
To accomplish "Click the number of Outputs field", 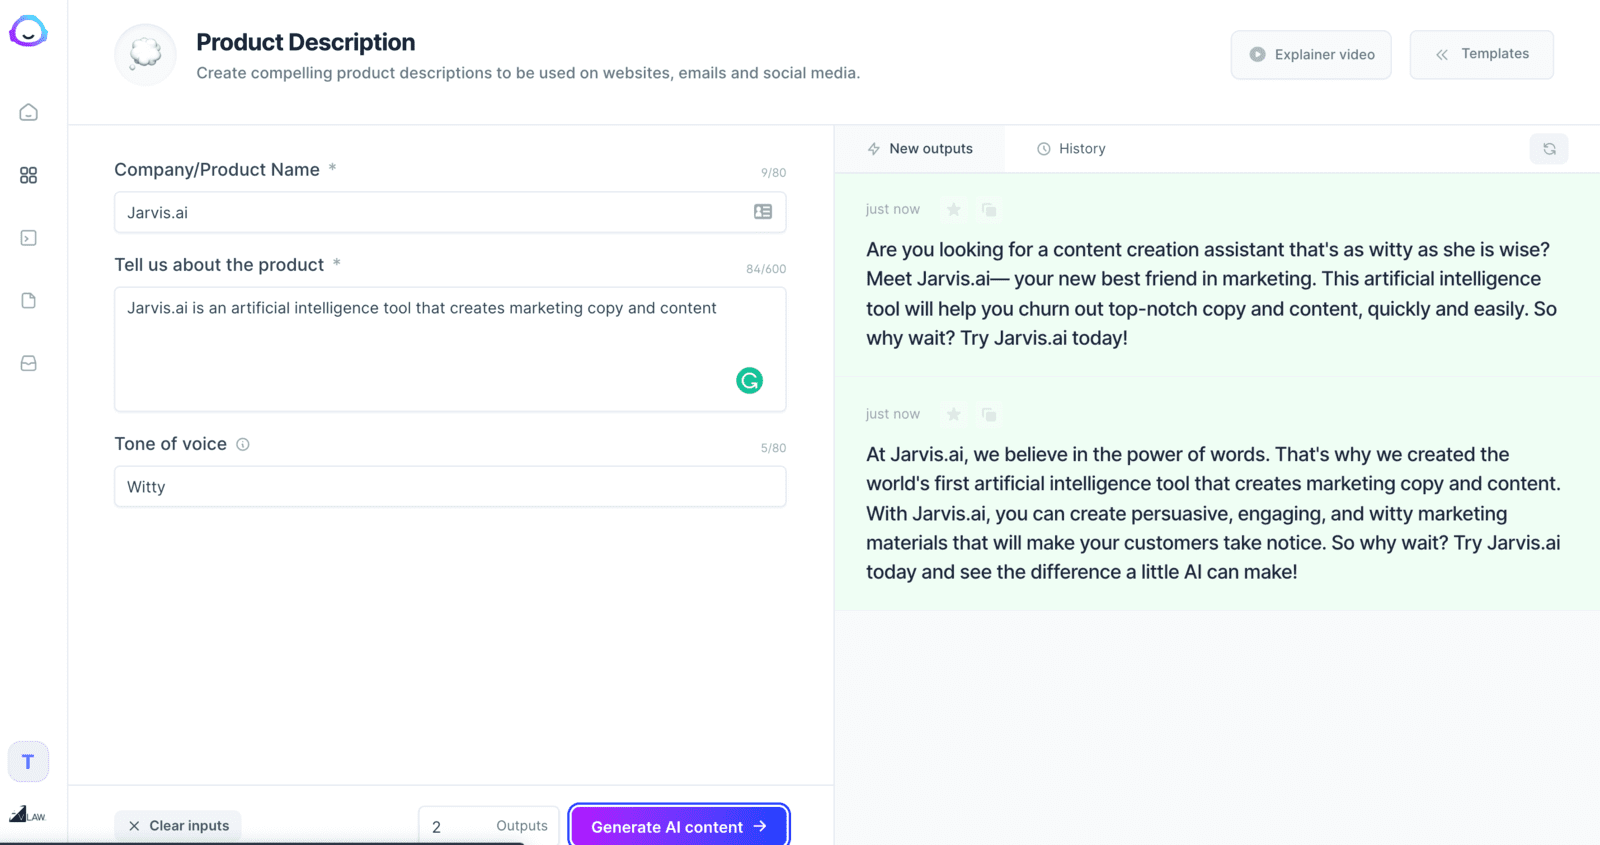I will (x=489, y=826).
